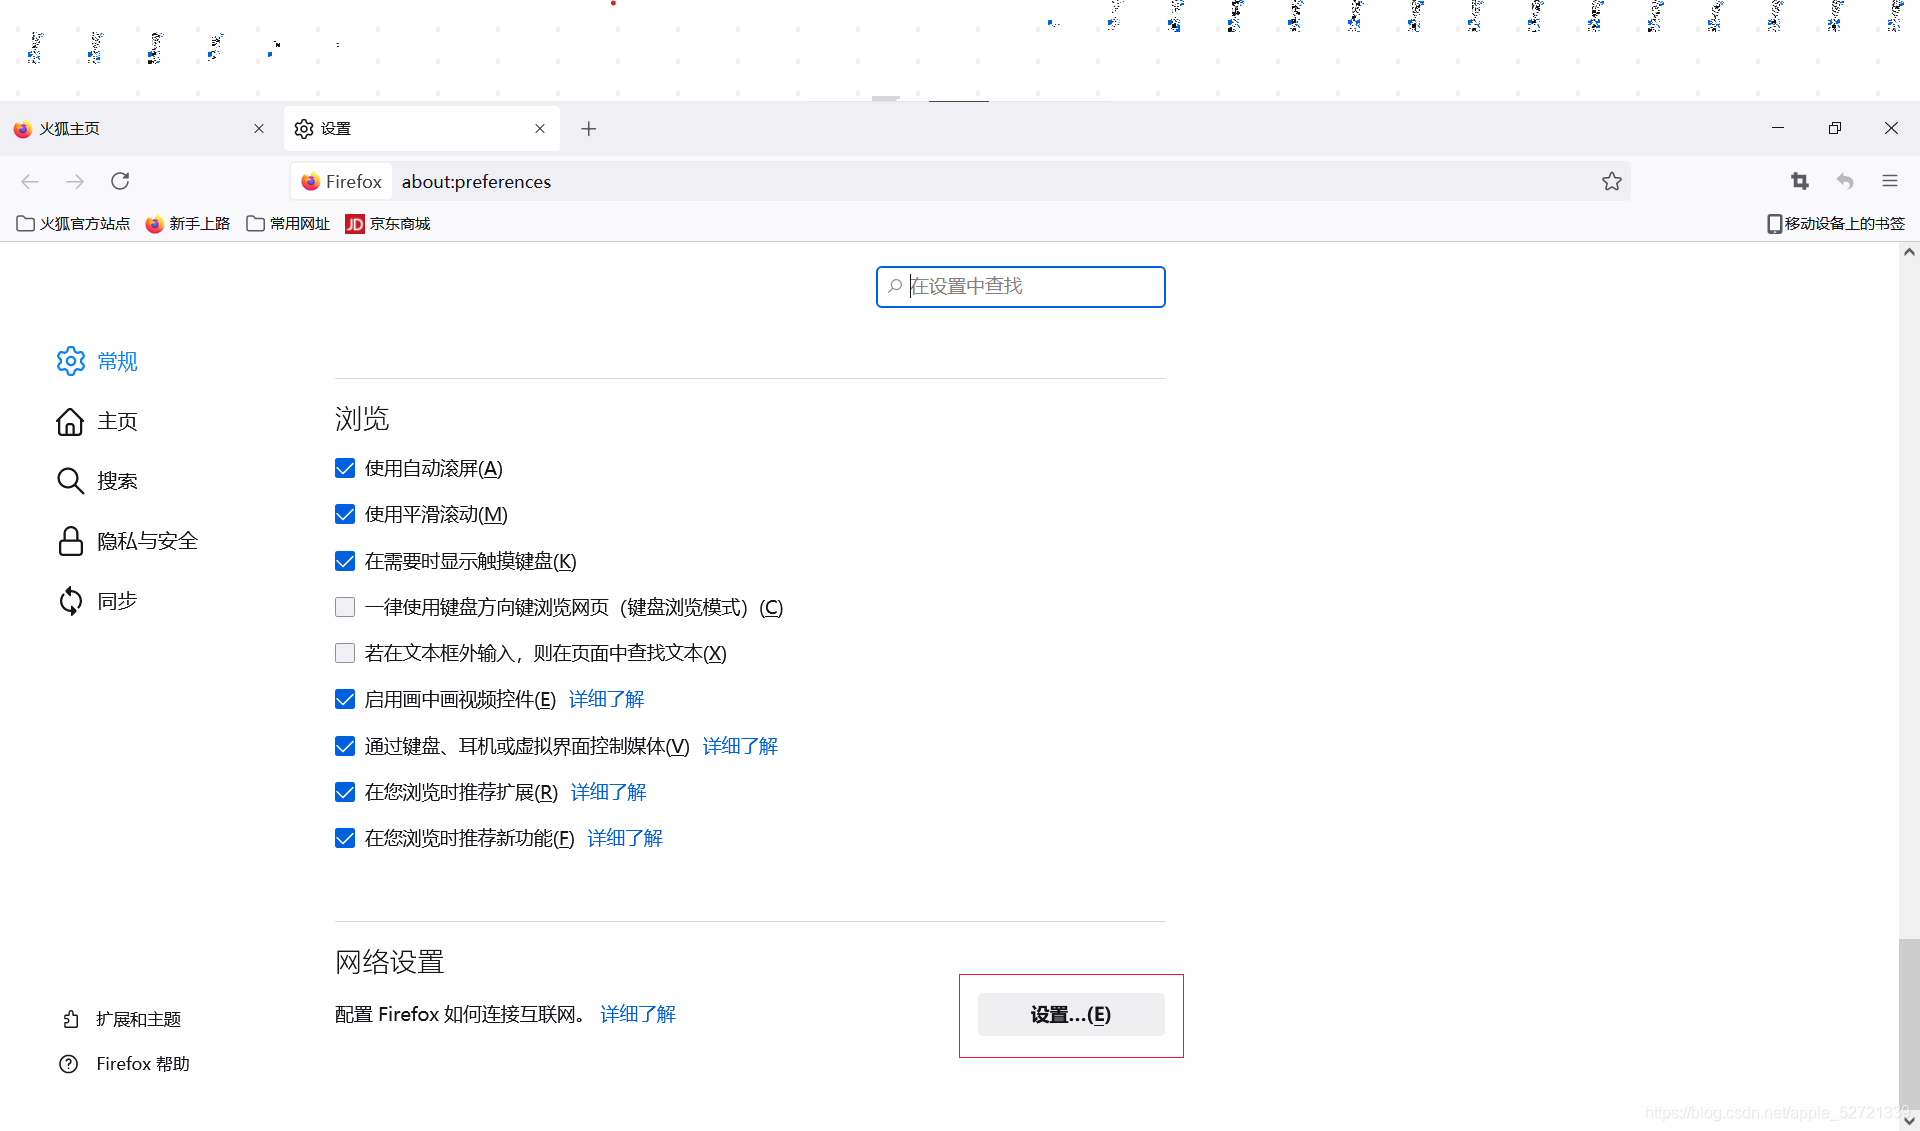The image size is (1920, 1131).
Task: Open 京东商城 bookmark
Action: tap(388, 224)
